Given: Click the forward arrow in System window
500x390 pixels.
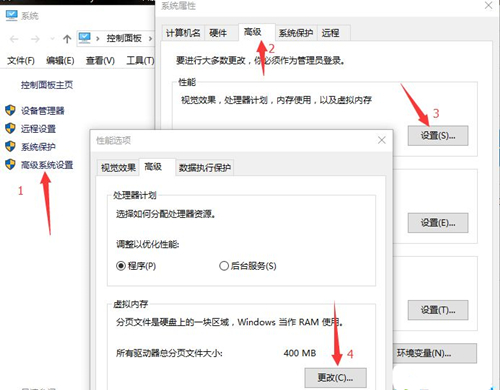Looking at the screenshot, I should pos(35,39).
